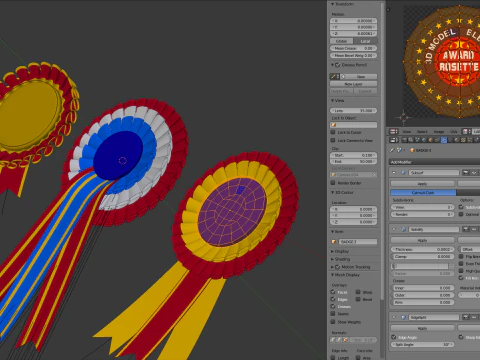
Task: Switch transform orientation to Global
Action: click(x=342, y=41)
